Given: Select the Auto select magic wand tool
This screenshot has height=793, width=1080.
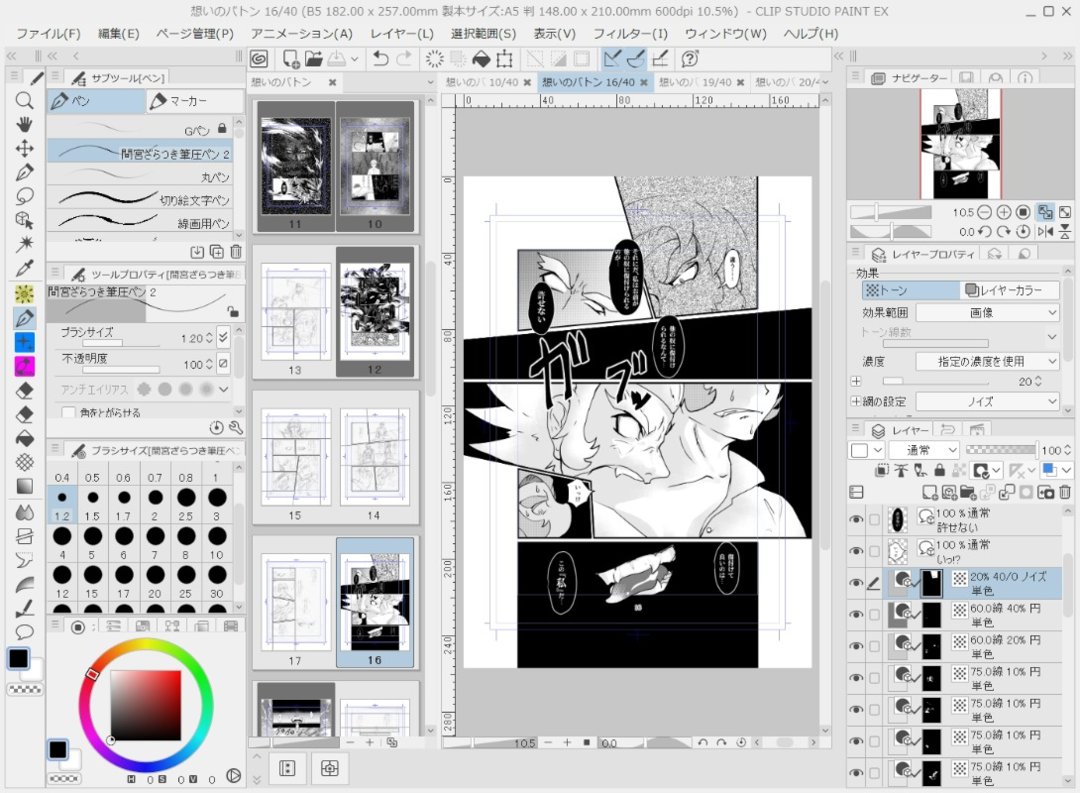Looking at the screenshot, I should click(24, 244).
